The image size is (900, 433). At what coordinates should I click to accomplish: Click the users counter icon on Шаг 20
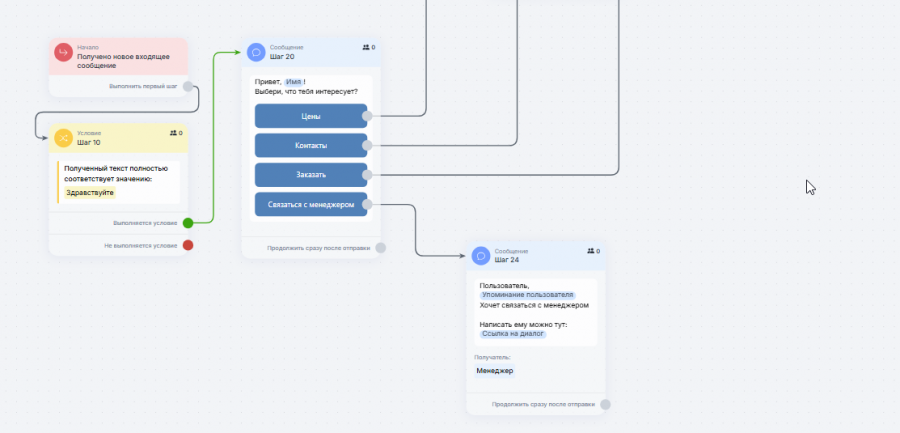366,48
